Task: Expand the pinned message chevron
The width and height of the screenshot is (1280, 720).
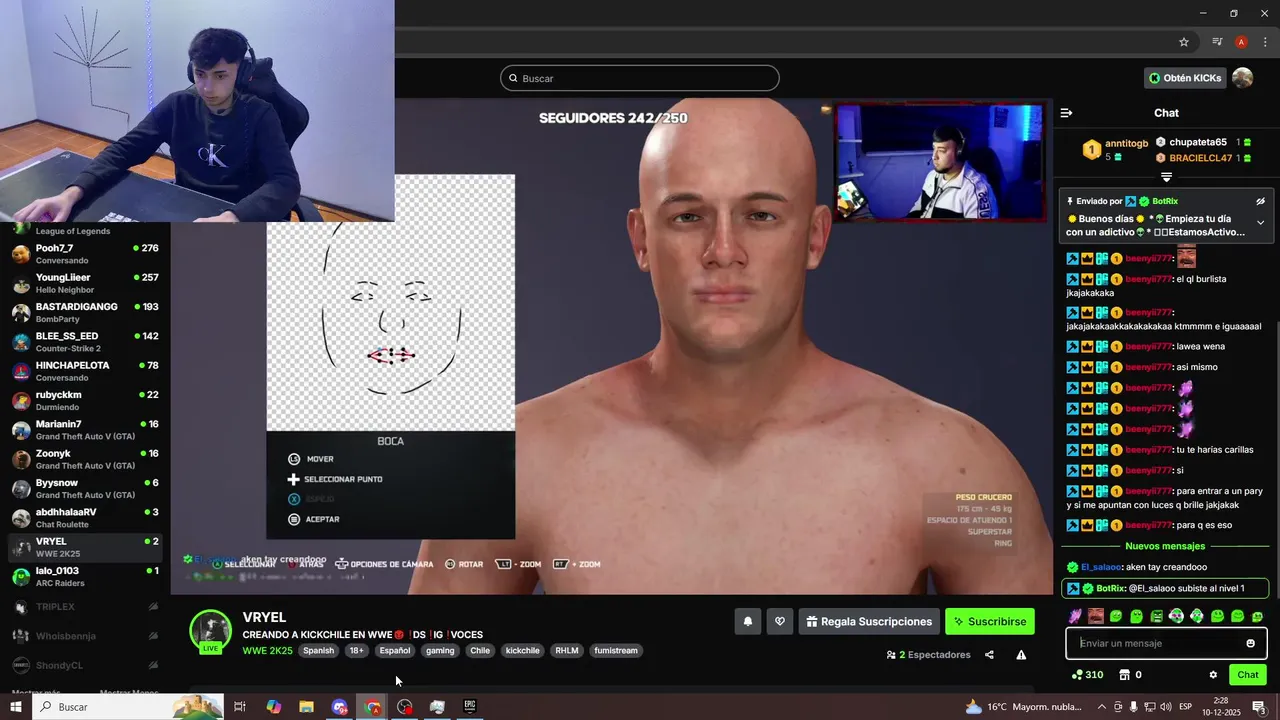Action: click(x=1261, y=222)
